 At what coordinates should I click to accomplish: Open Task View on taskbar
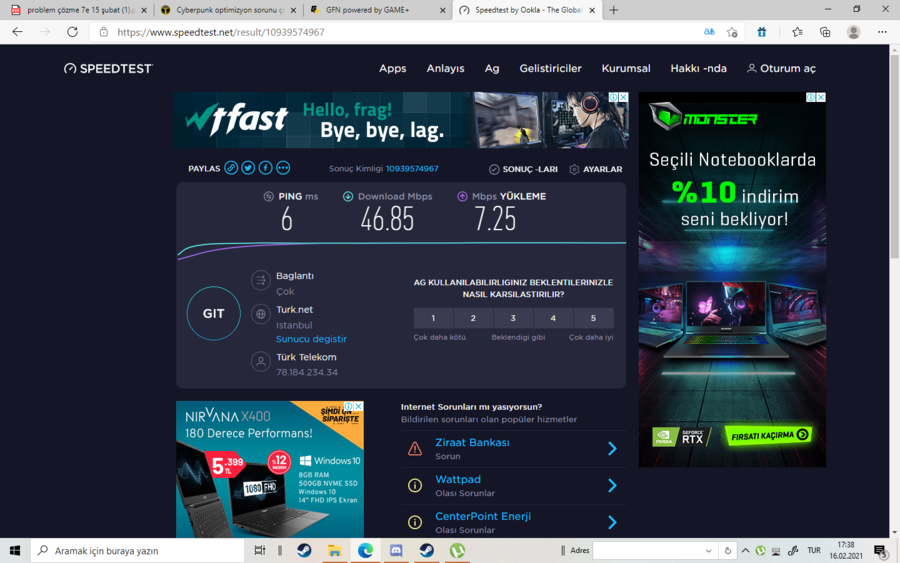259,550
